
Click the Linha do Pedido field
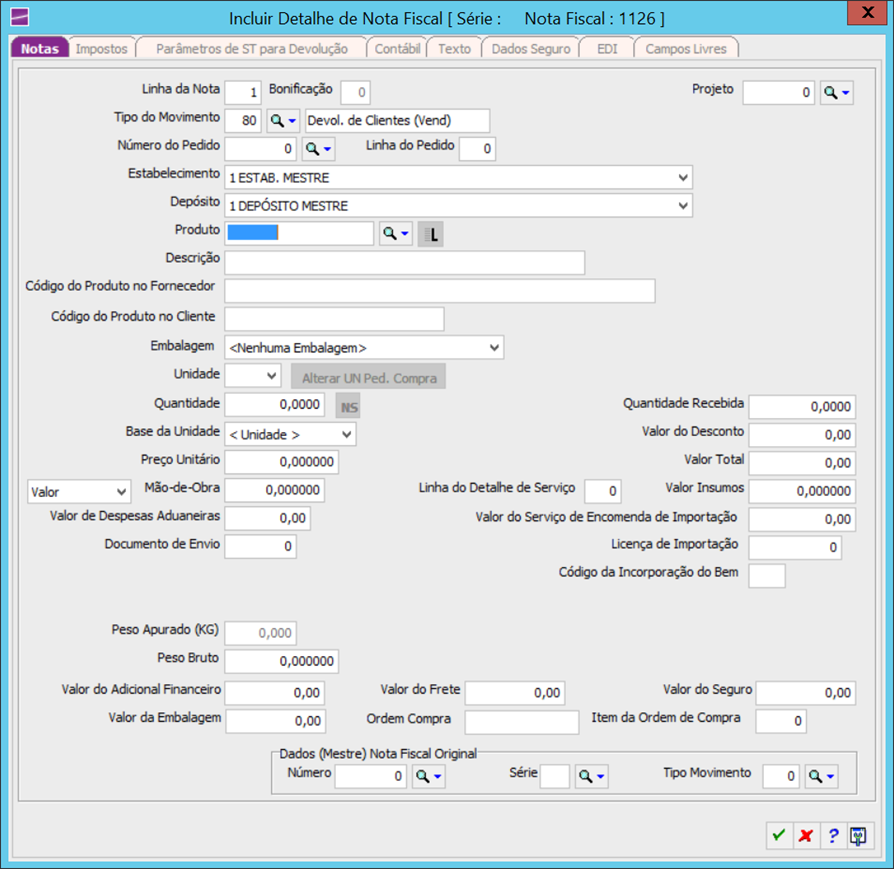[477, 149]
